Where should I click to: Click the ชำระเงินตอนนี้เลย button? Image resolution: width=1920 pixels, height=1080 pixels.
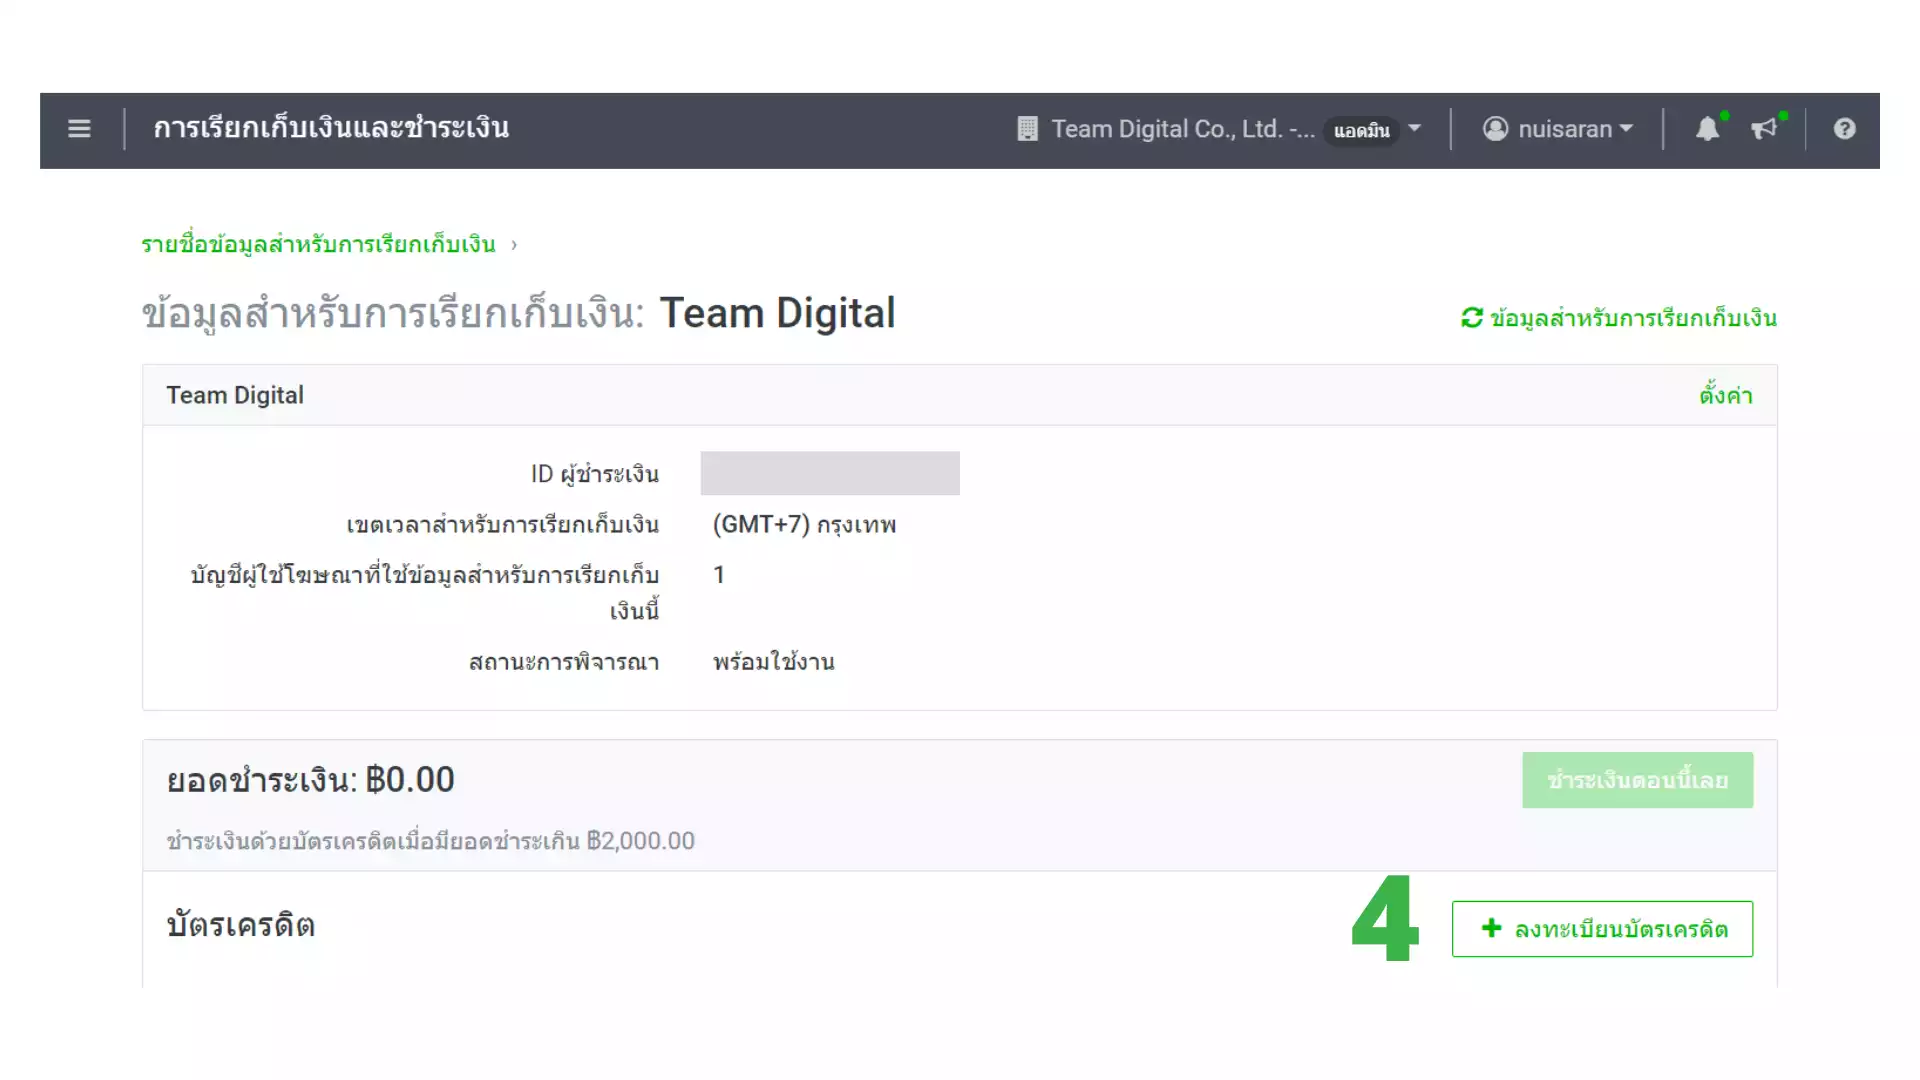tap(1637, 780)
